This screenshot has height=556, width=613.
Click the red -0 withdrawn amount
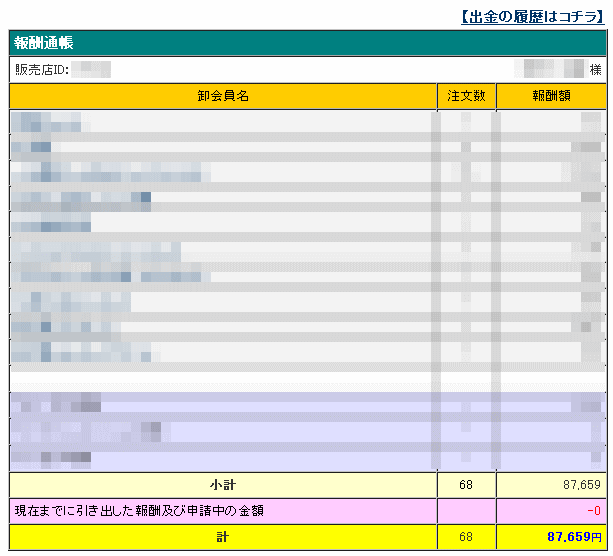point(593,511)
